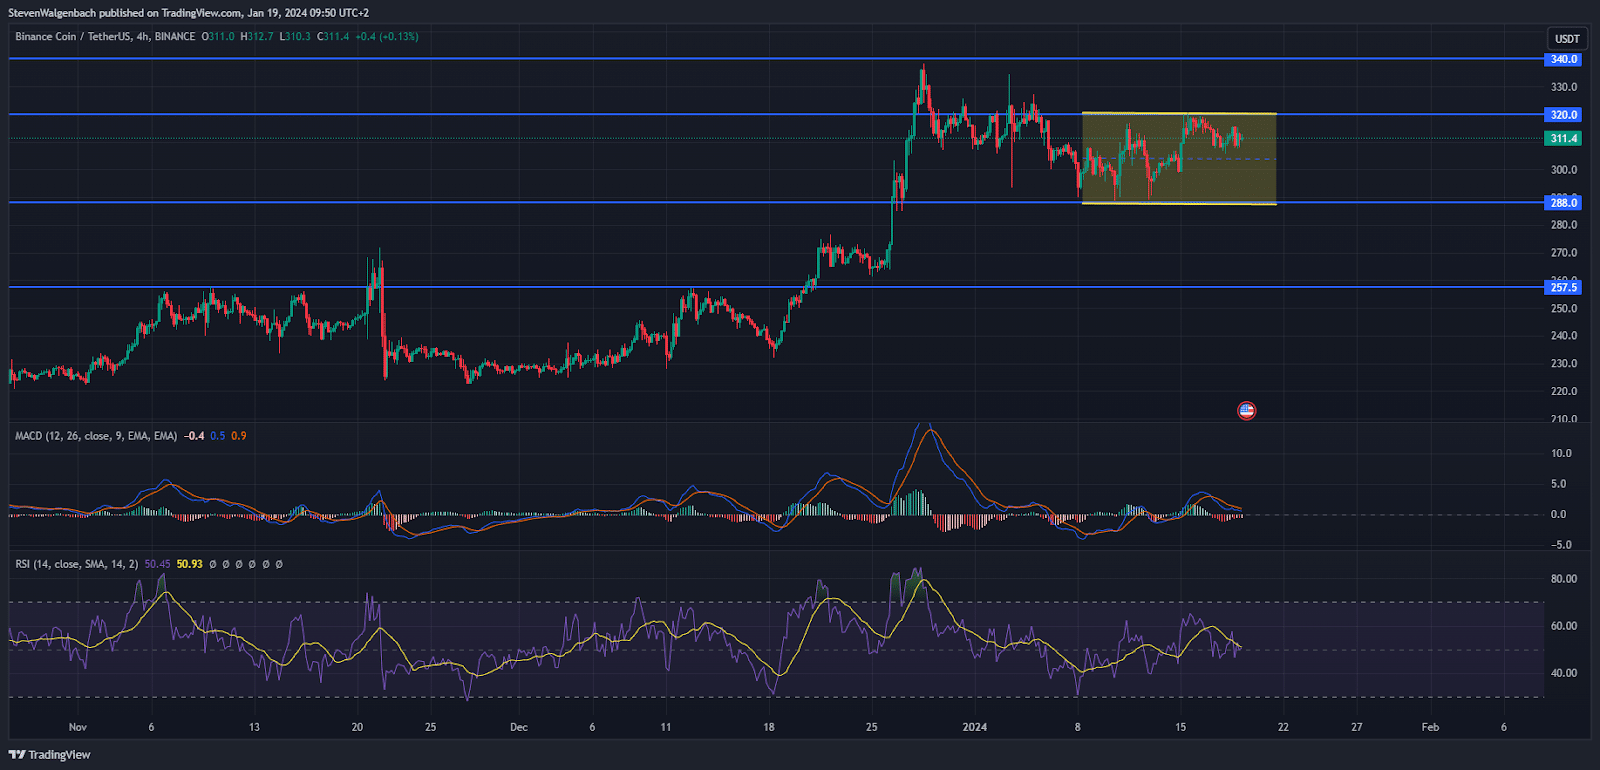Click the 40.00 RSI scale value
Screen dimensions: 1600x770
pyautogui.click(x=1564, y=673)
